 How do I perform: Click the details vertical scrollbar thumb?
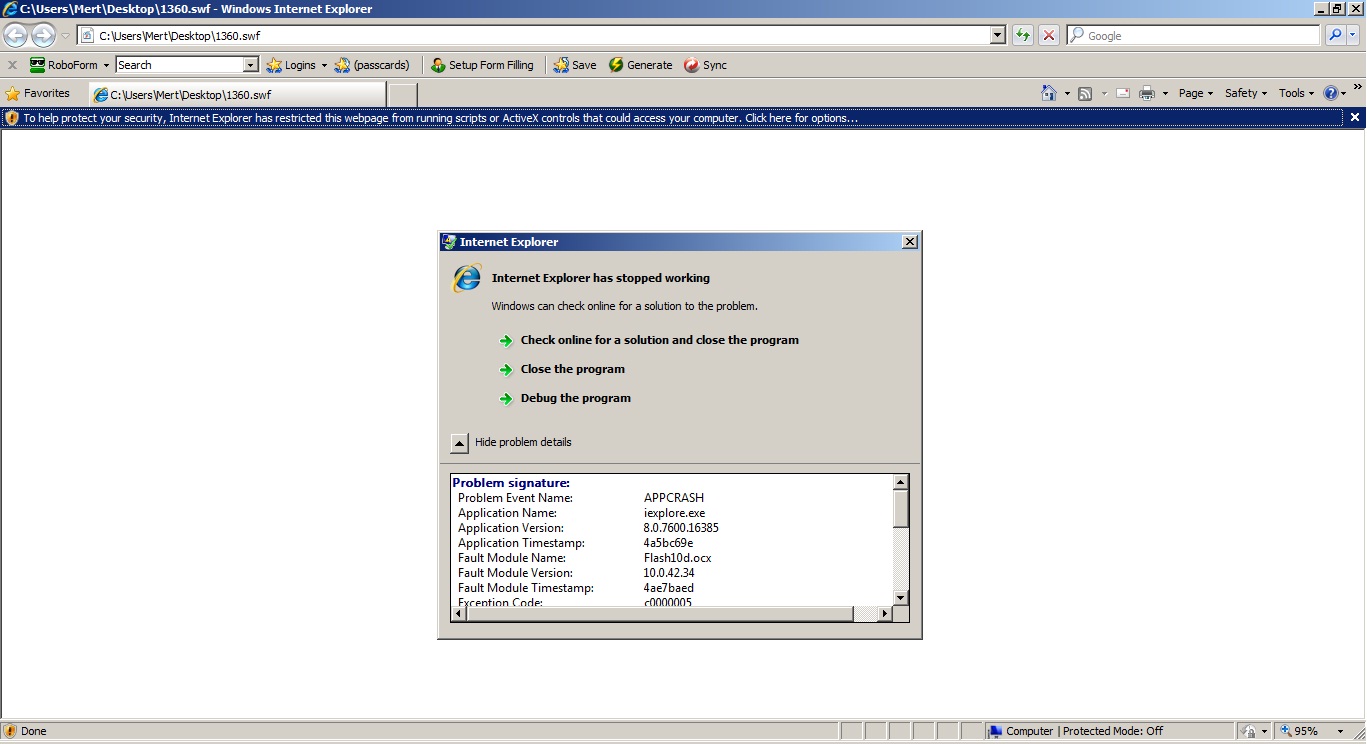coord(901,509)
